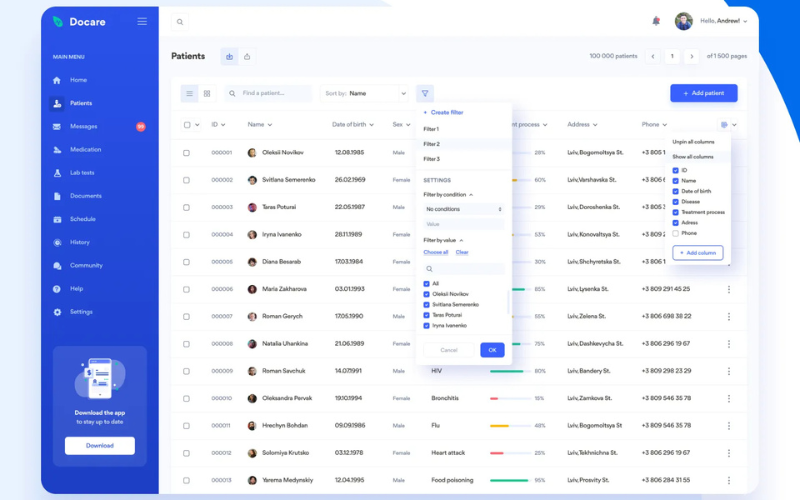This screenshot has width=800, height=500.
Task: Click the Find a patient search field
Action: pyautogui.click(x=274, y=93)
